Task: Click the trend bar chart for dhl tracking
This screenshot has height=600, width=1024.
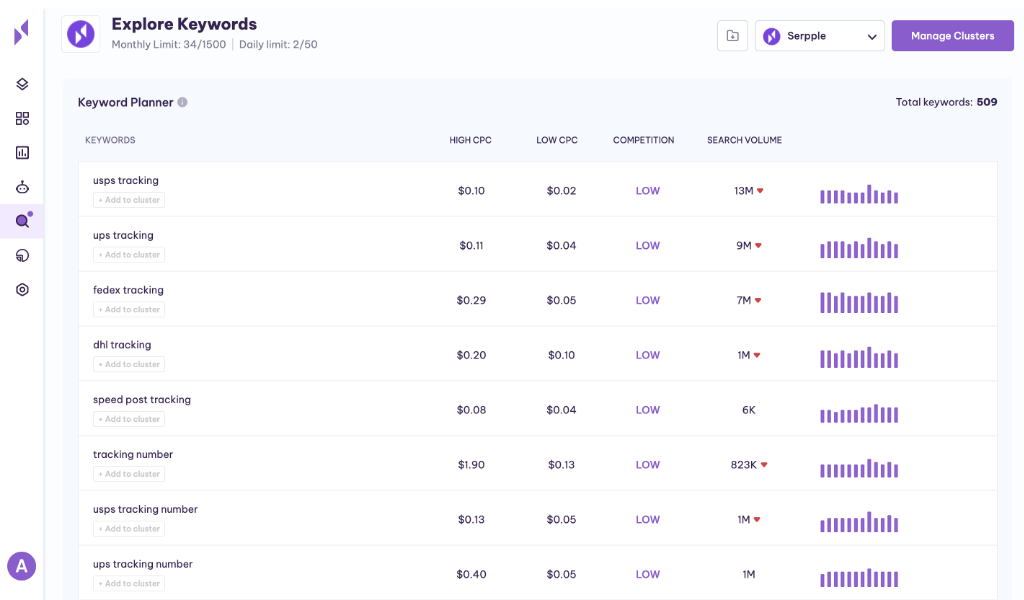Action: (859, 358)
